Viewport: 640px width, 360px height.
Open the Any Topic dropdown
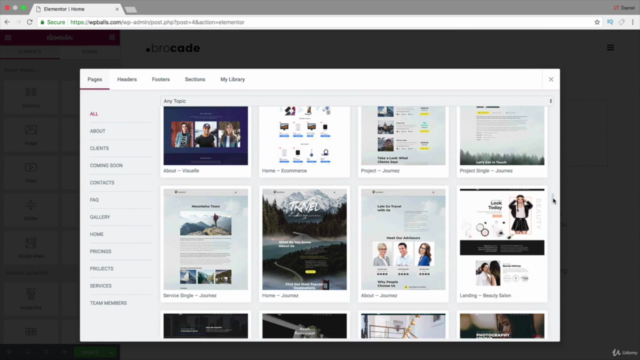(357, 101)
